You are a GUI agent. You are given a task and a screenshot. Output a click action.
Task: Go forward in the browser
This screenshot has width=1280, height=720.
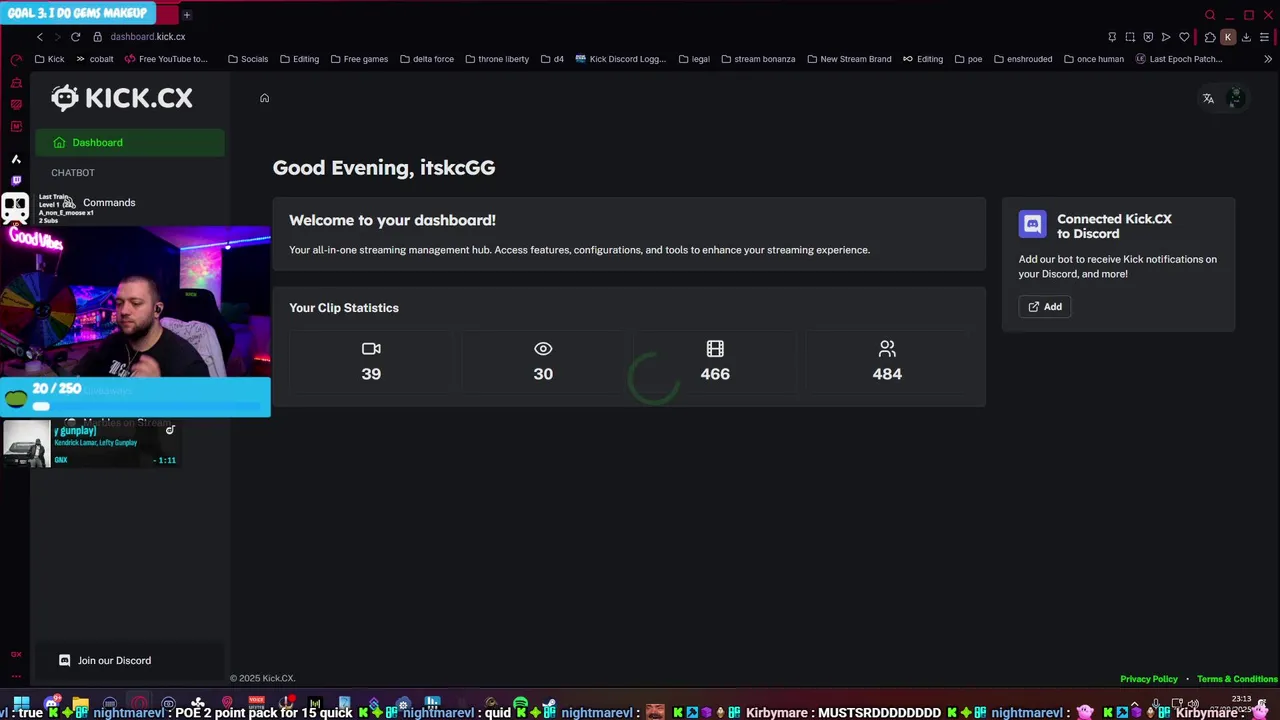tap(57, 37)
